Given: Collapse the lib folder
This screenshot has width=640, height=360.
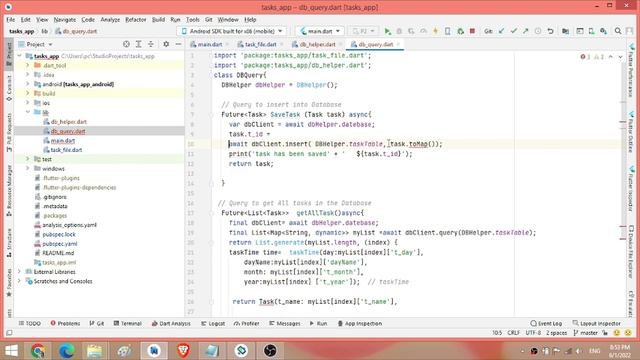Looking at the screenshot, I should coord(28,112).
